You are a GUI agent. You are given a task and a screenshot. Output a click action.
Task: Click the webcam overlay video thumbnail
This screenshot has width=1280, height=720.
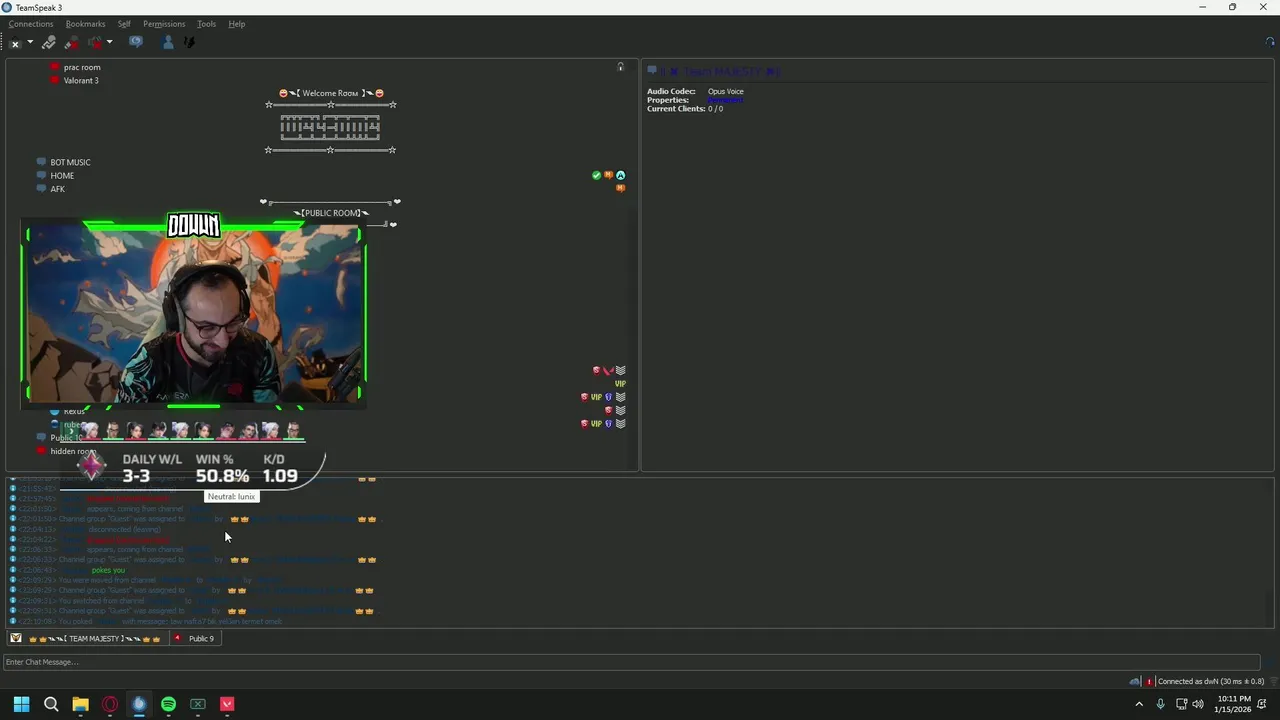[x=194, y=313]
